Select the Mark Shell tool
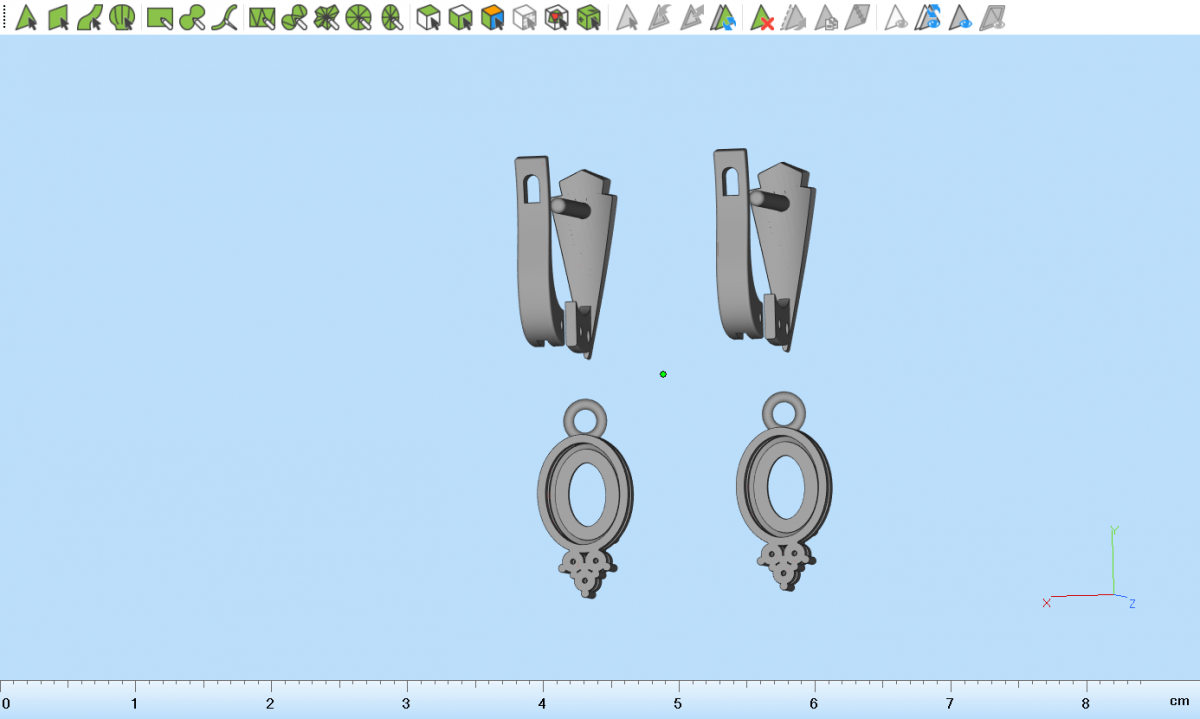 tap(122, 17)
